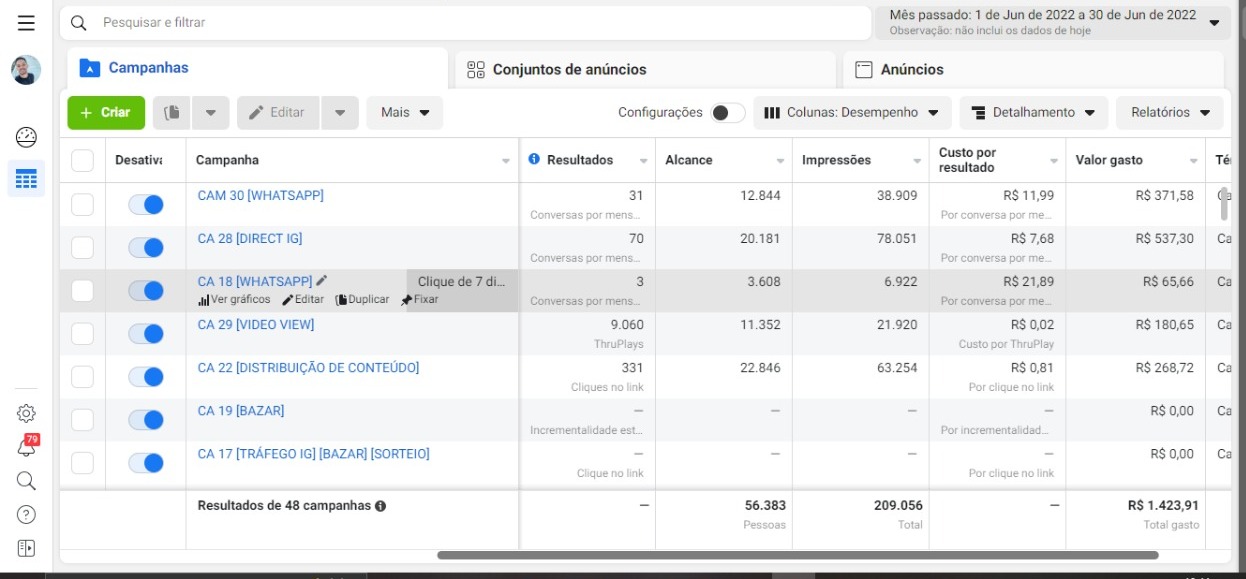The width and height of the screenshot is (1246, 579).
Task: Disable the CAM 30 [WHATSAPP] campaign toggle
Action: click(146, 204)
